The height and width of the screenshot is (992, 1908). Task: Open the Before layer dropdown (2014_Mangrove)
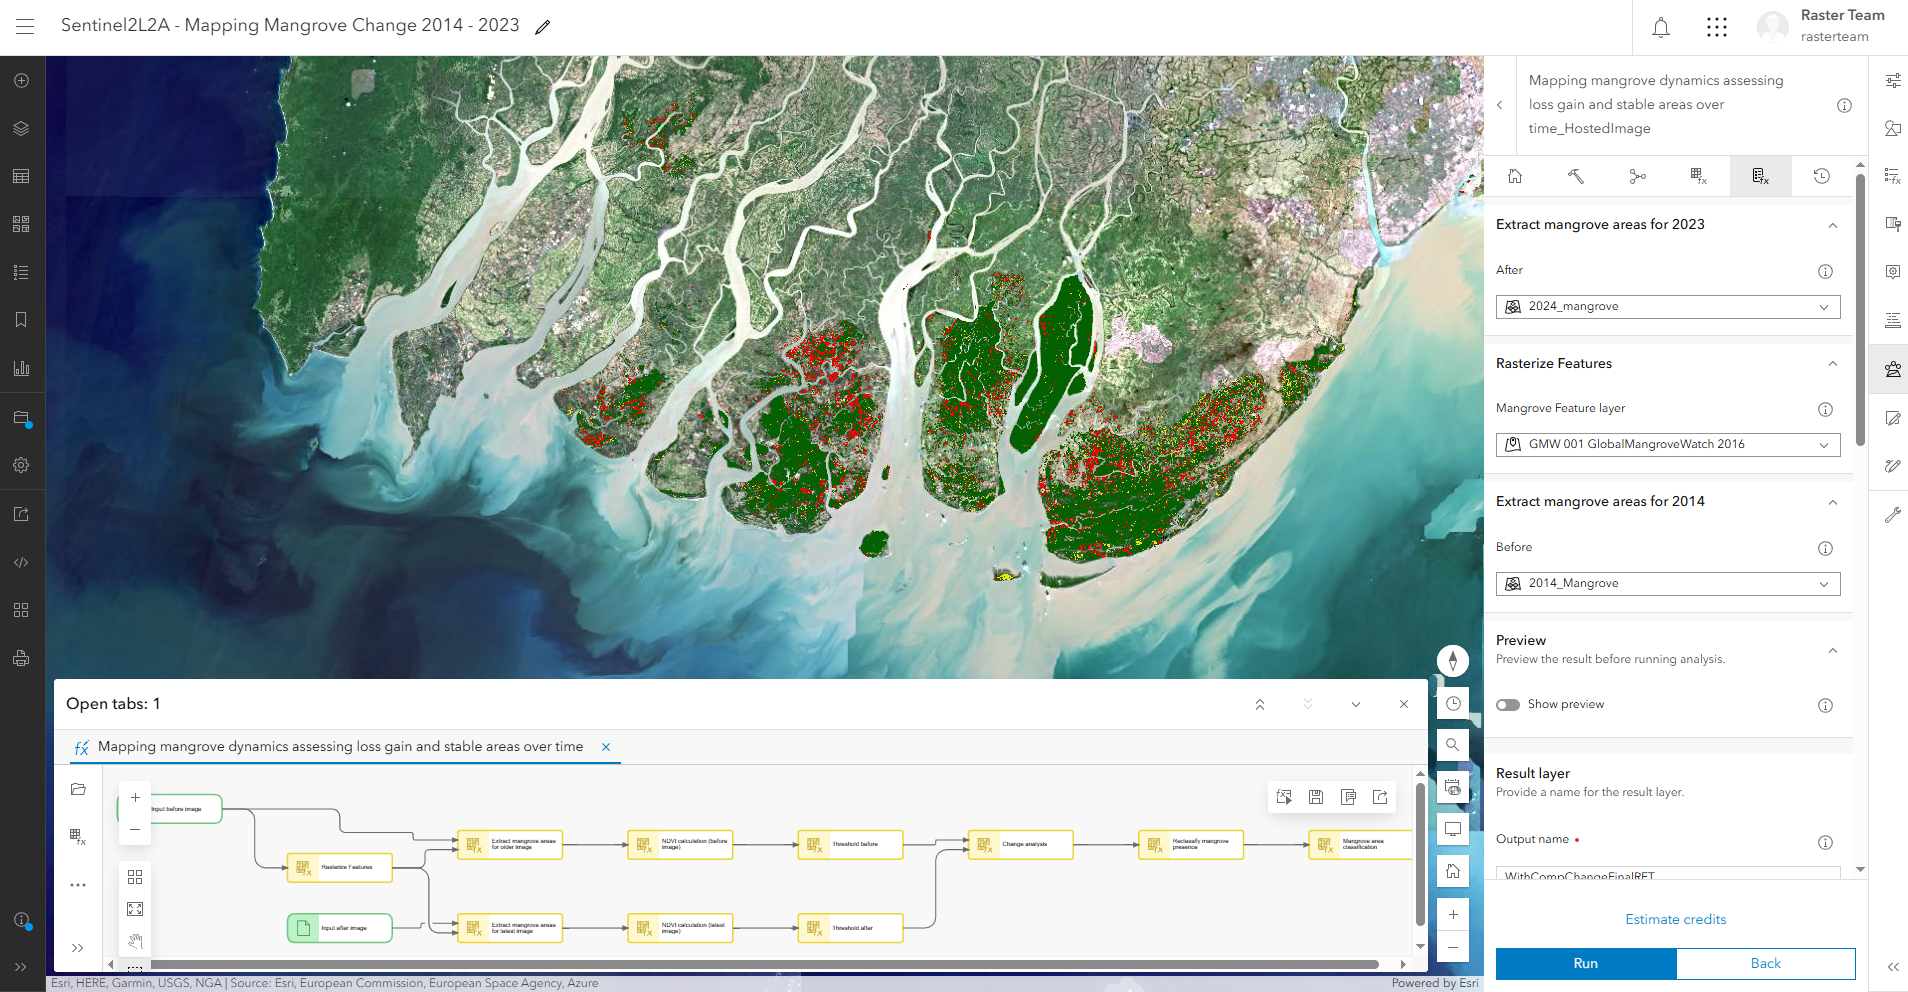pos(1668,583)
